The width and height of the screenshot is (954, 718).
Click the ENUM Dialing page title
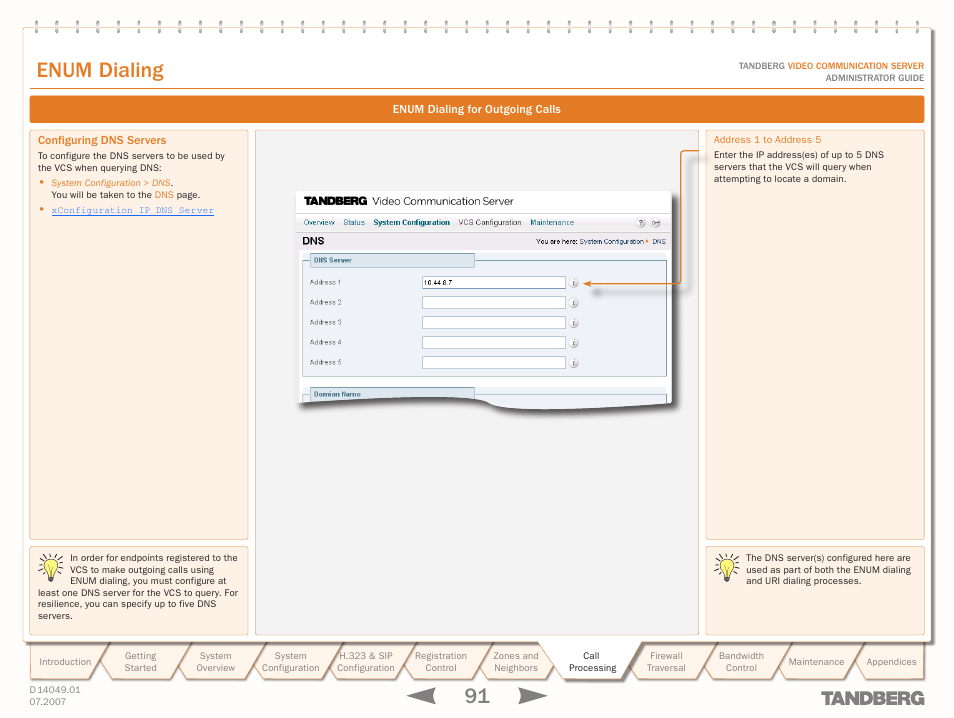point(100,70)
